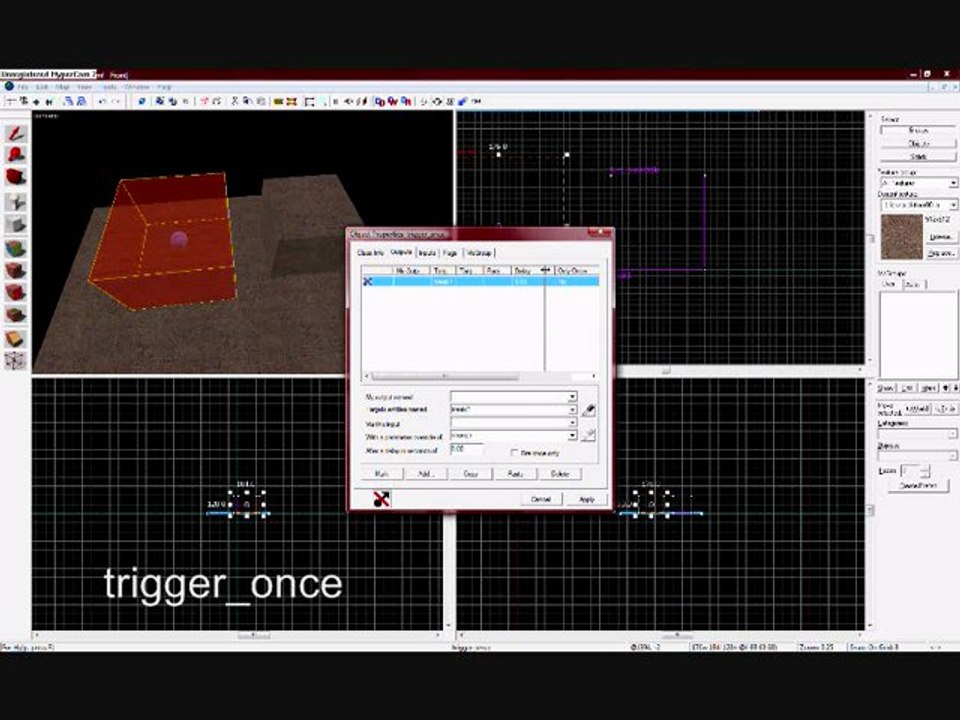Select the Clipping tool
Image resolution: width=960 pixels, height=720 pixels.
[x=15, y=338]
